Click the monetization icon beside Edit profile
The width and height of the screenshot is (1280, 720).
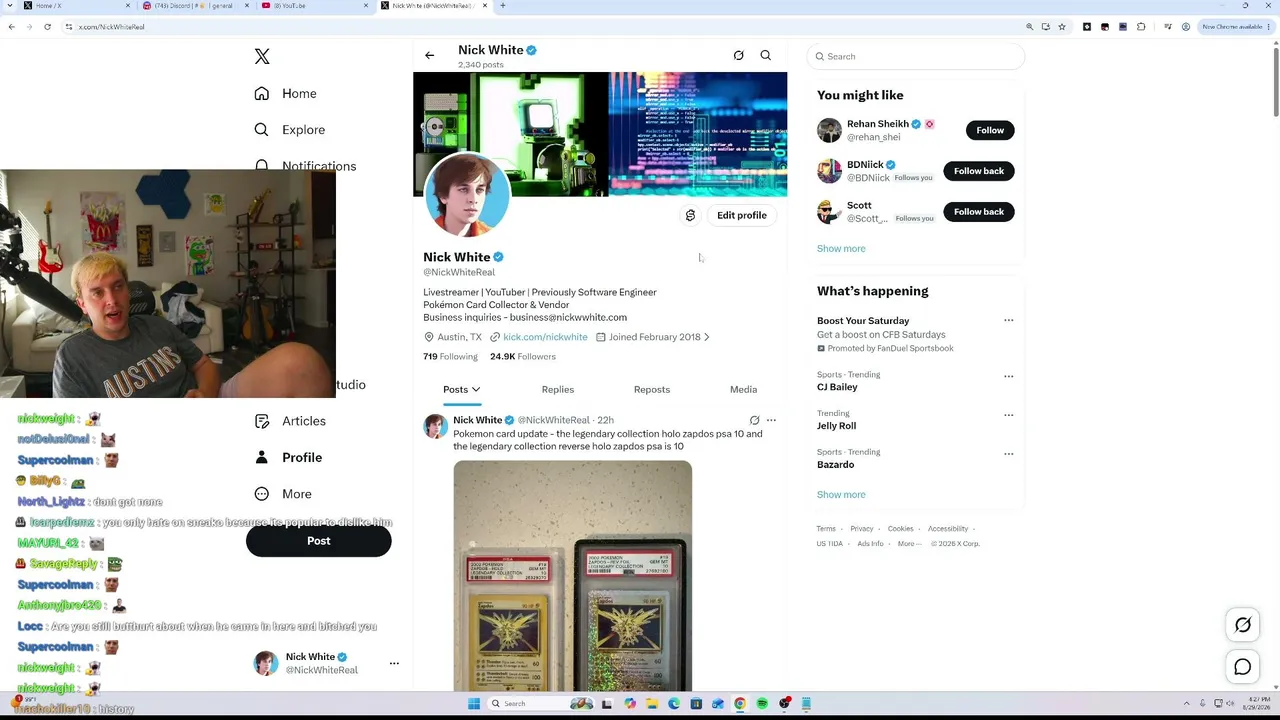[690, 215]
